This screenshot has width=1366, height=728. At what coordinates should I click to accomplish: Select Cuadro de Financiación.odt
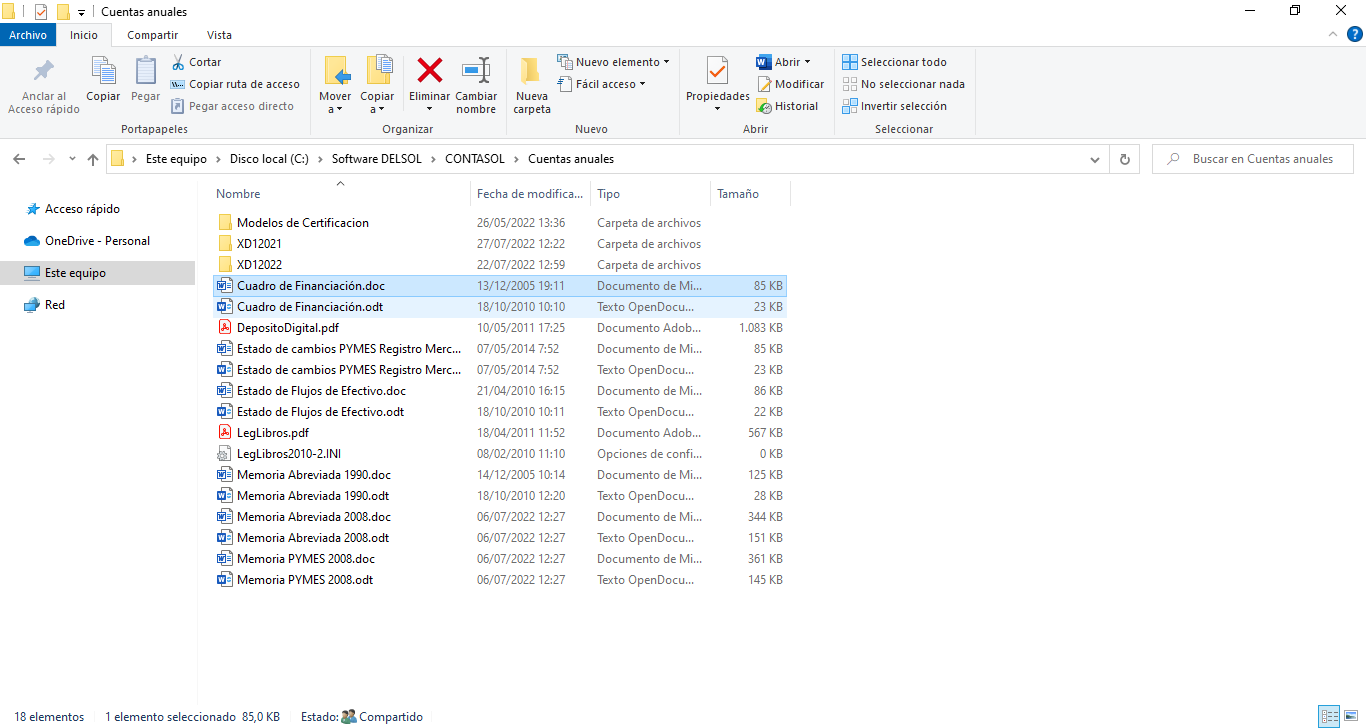pyautogui.click(x=500, y=307)
